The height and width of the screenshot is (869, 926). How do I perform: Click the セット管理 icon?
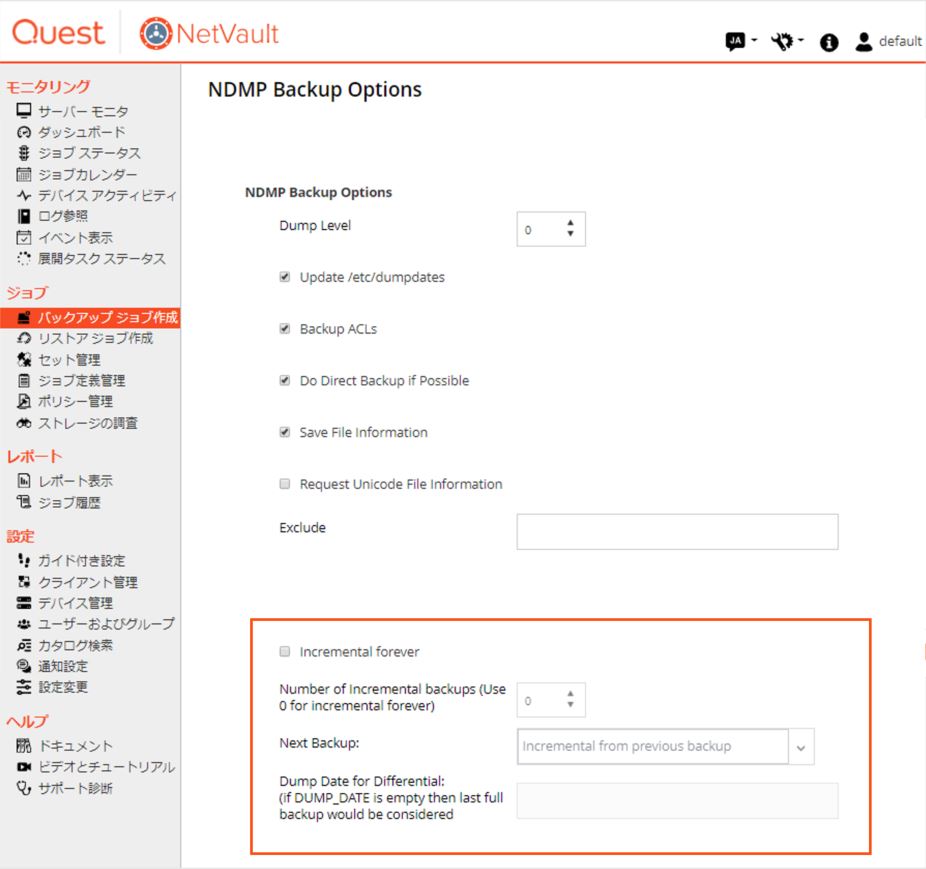coord(24,359)
